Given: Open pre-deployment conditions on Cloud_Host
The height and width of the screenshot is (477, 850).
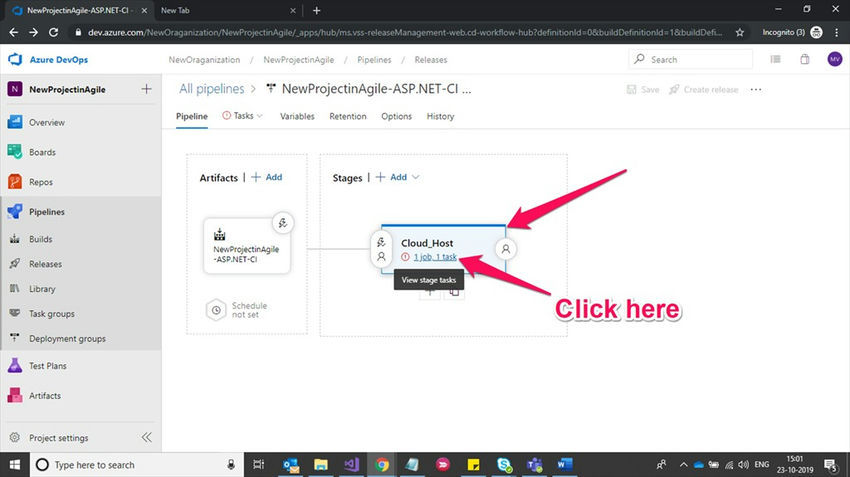Looking at the screenshot, I should tap(381, 249).
